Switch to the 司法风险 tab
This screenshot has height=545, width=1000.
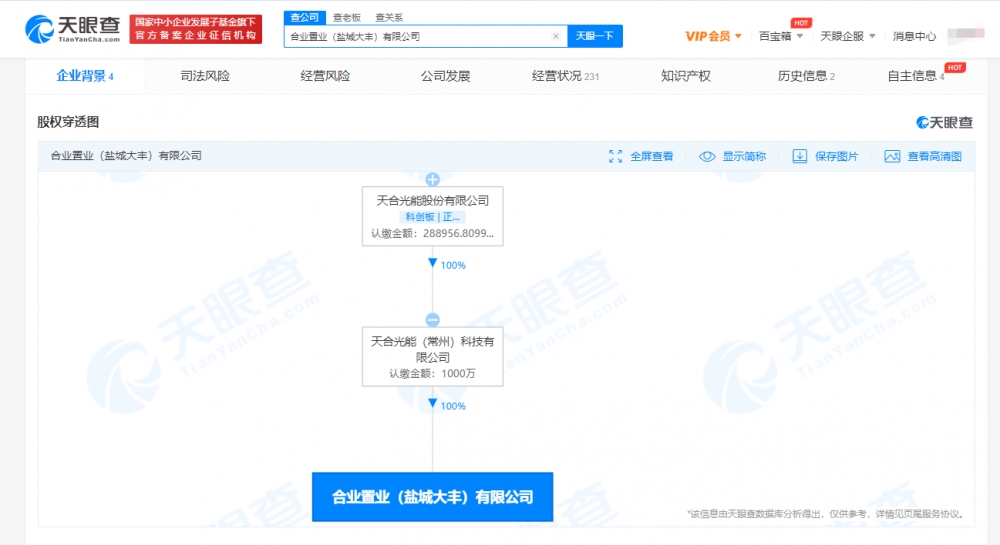pos(205,76)
